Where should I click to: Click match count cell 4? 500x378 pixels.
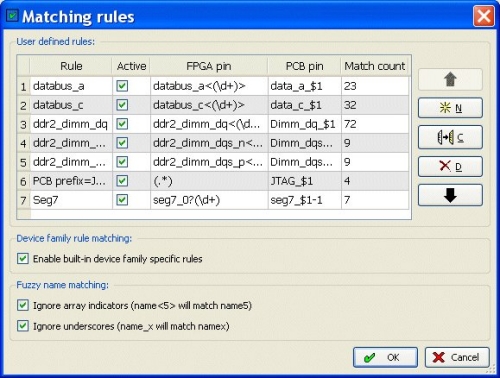[375, 181]
